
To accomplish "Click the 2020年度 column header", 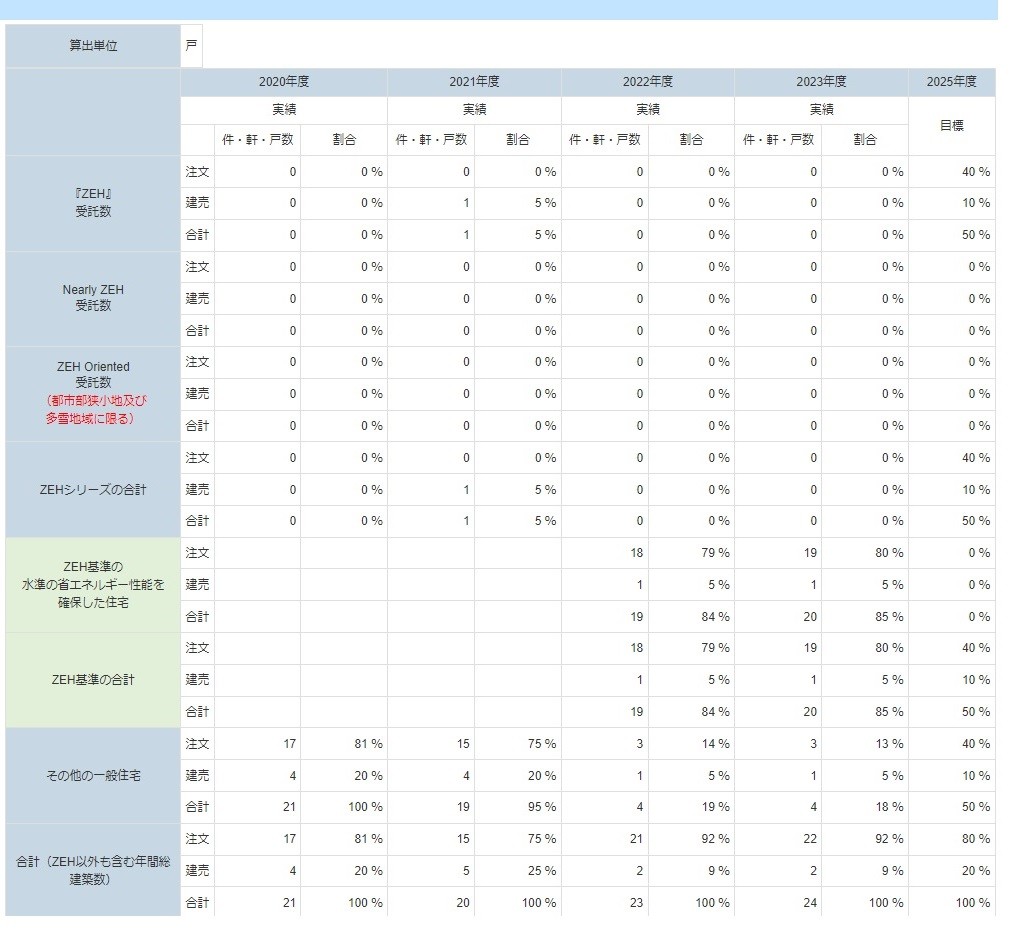I will 284,82.
